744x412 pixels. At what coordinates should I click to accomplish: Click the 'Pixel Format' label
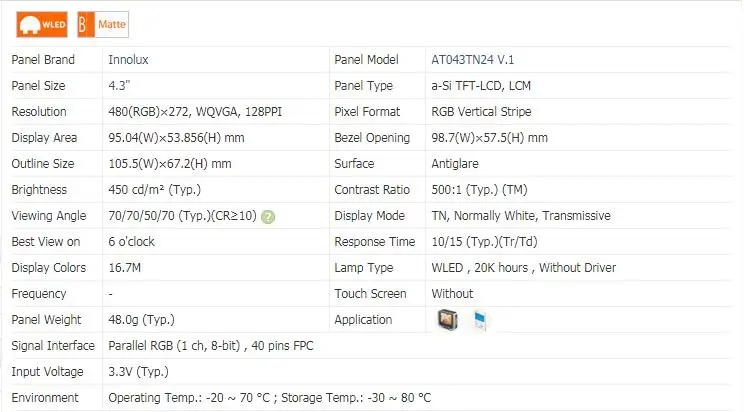367,112
